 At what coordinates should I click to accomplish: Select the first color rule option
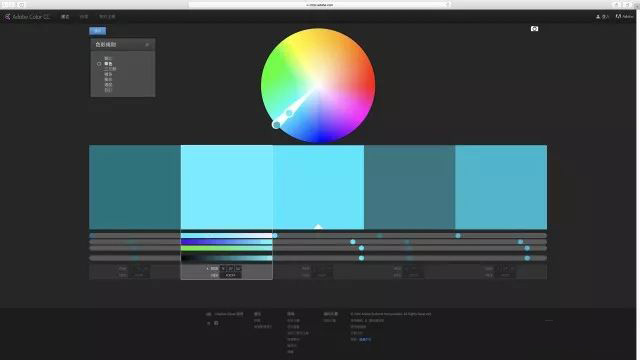[108, 58]
